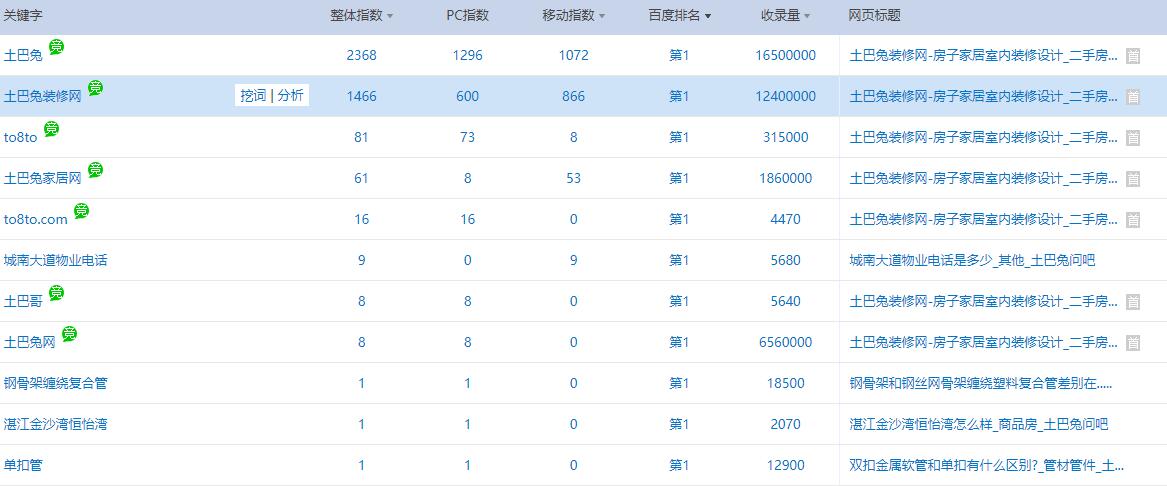This screenshot has height=486, width=1167.
Task: Open keyword link 单扣管
Action: (23, 465)
